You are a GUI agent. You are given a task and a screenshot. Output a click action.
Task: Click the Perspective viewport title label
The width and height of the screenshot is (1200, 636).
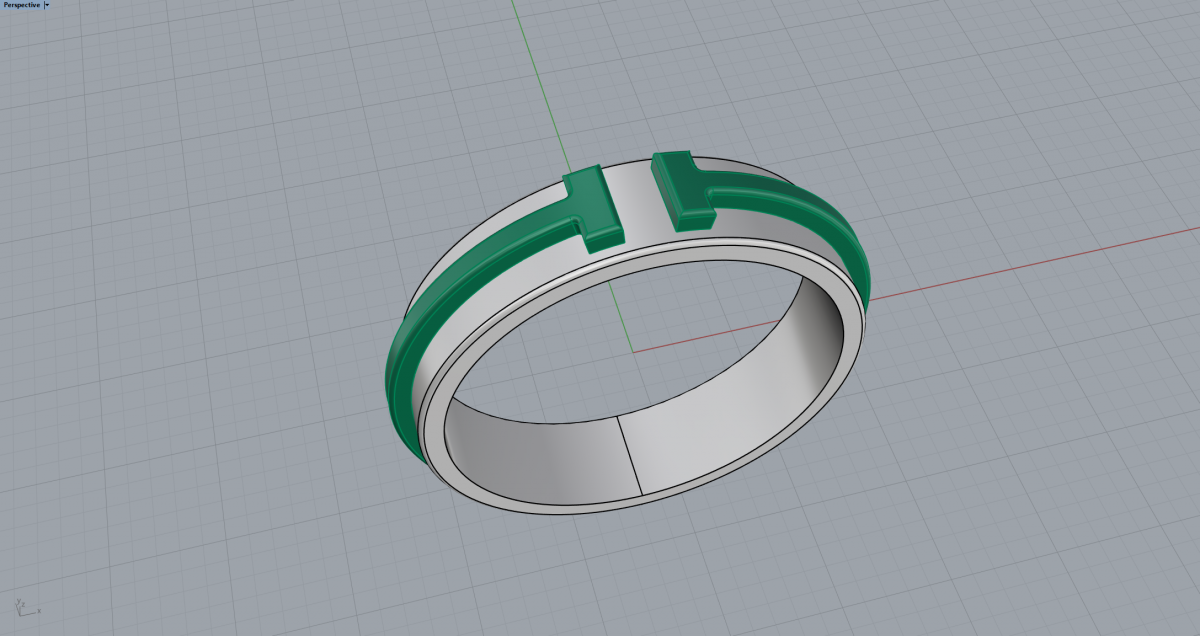21,5
